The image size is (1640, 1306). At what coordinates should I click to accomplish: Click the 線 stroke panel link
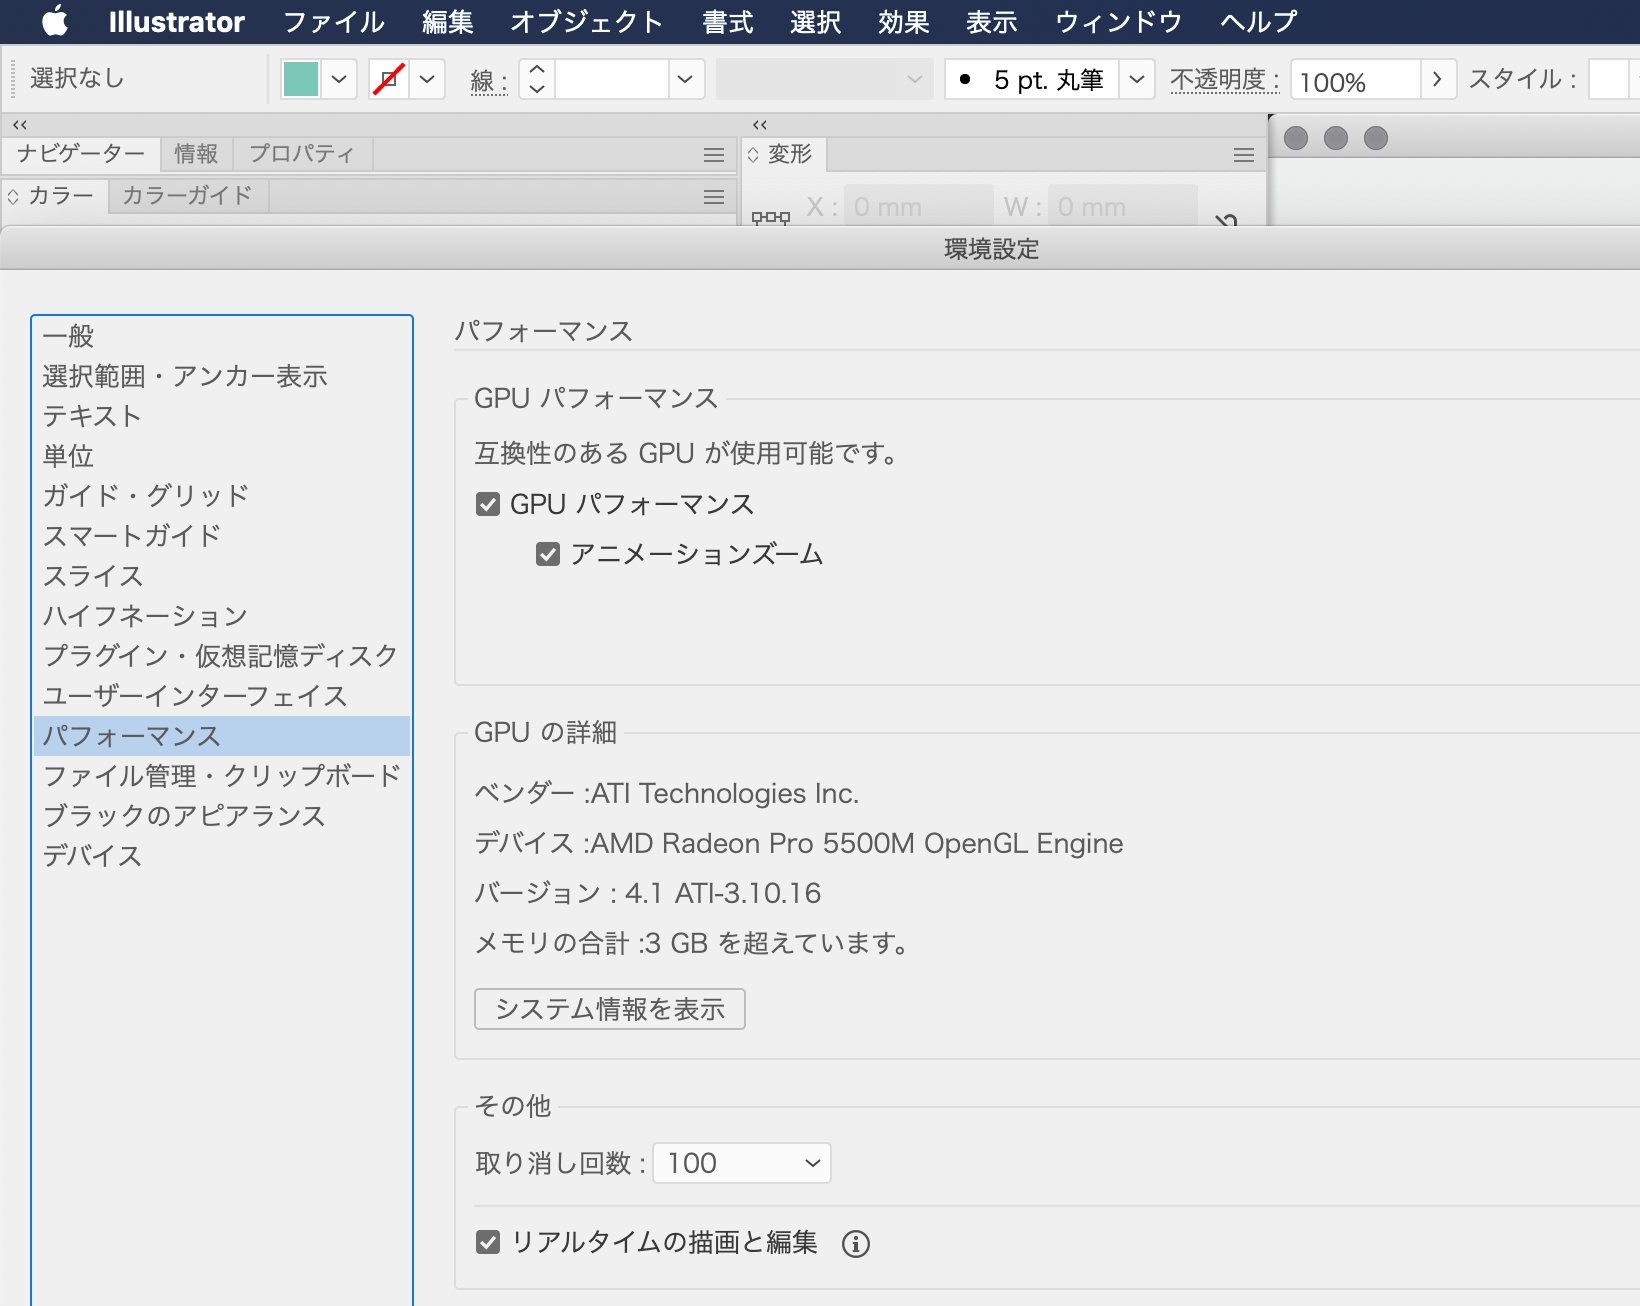tap(488, 81)
